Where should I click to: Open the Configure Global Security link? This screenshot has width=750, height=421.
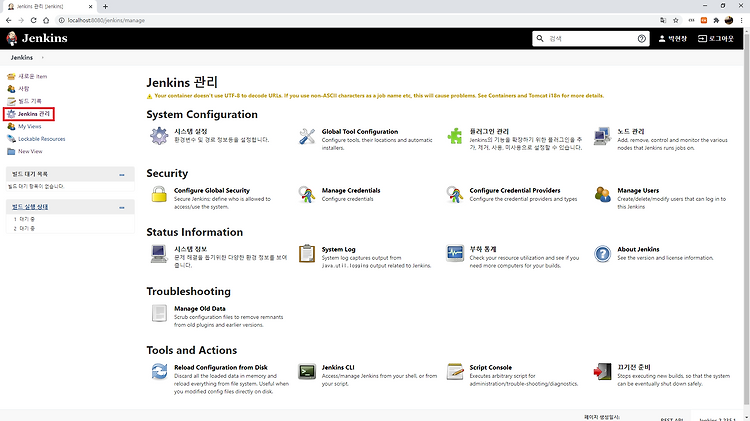(x=212, y=190)
